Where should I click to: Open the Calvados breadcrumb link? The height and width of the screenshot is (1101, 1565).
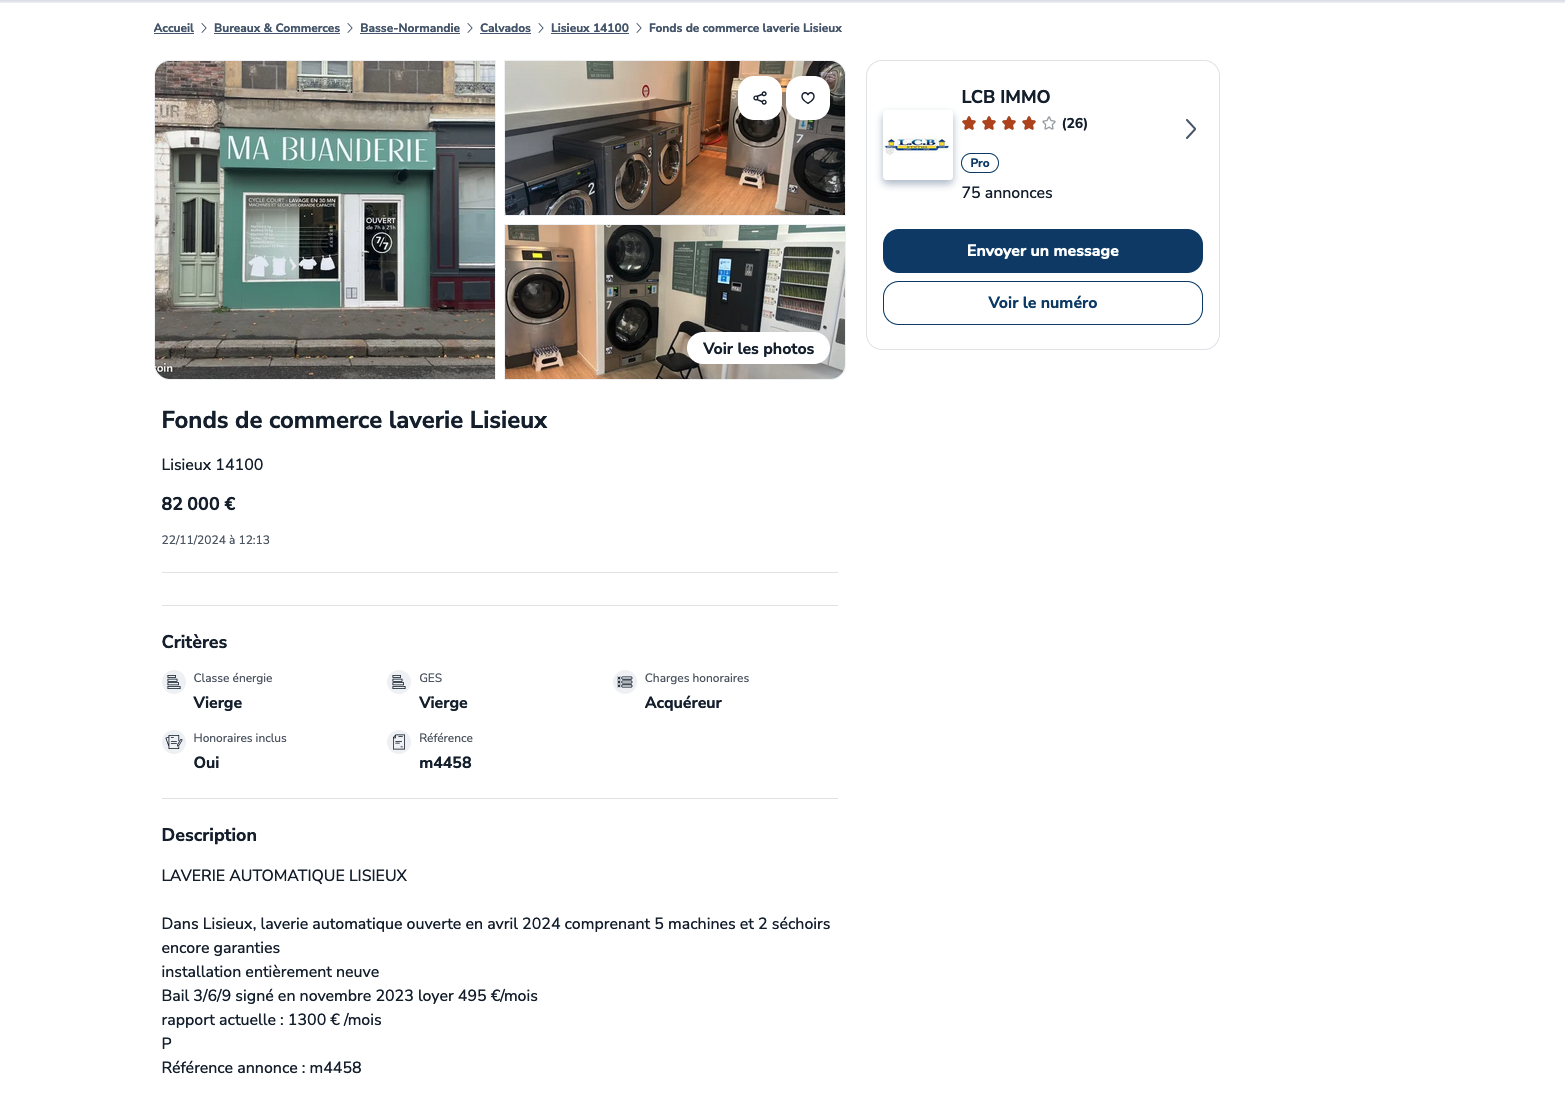(505, 28)
